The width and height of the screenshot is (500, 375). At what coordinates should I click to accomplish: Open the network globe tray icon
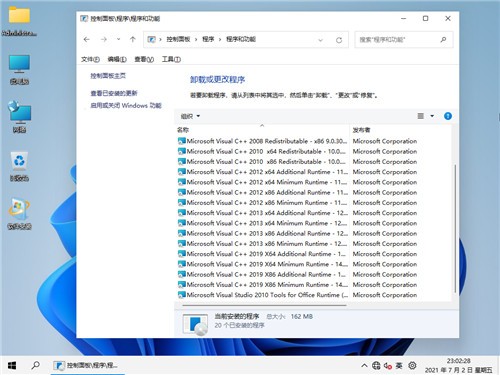point(376,366)
